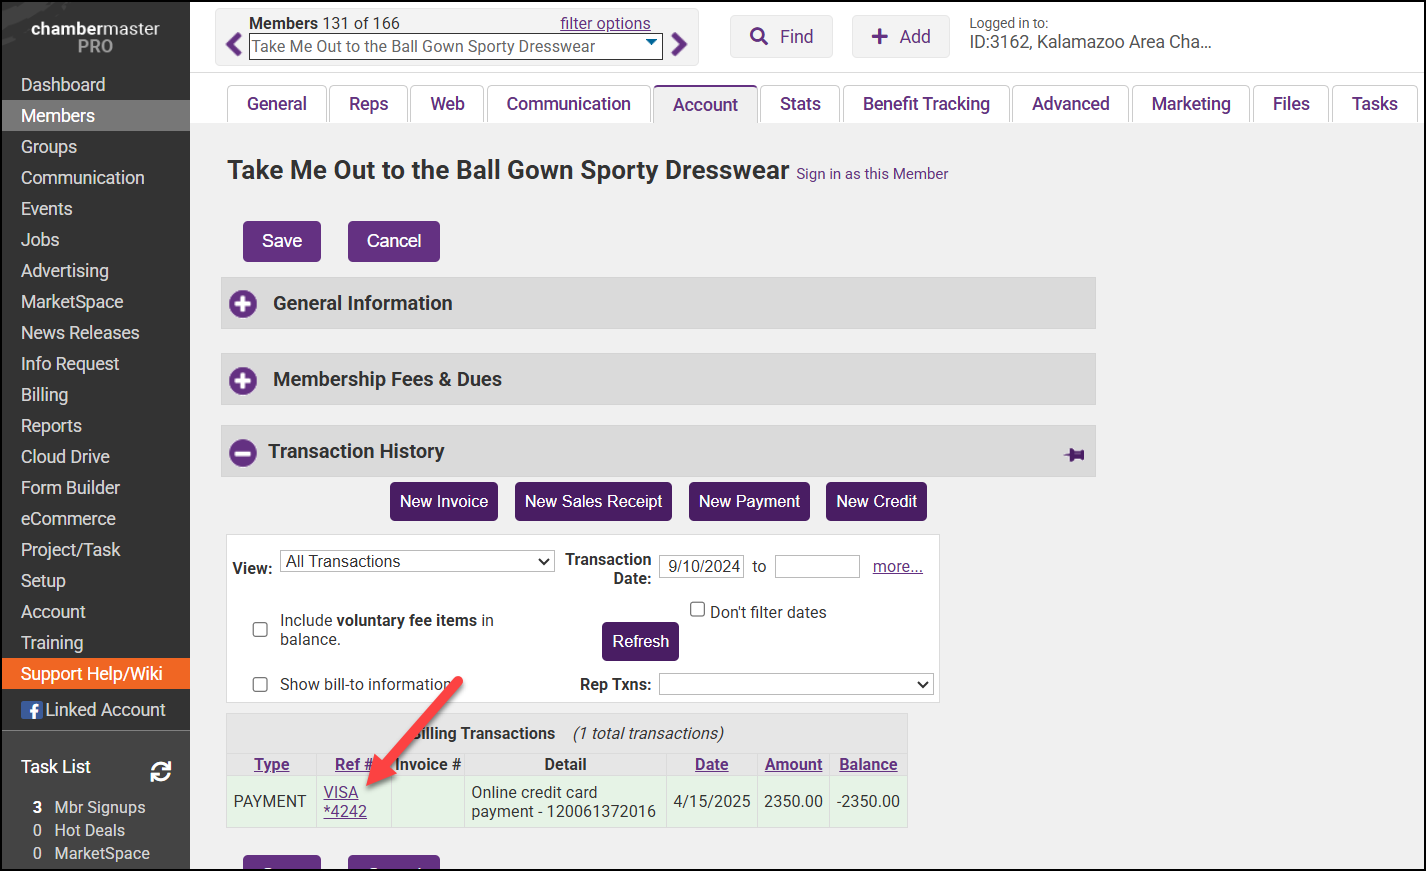Enable Include voluntary fee items checkbox
Screen dimensions: 1426x871
260,630
